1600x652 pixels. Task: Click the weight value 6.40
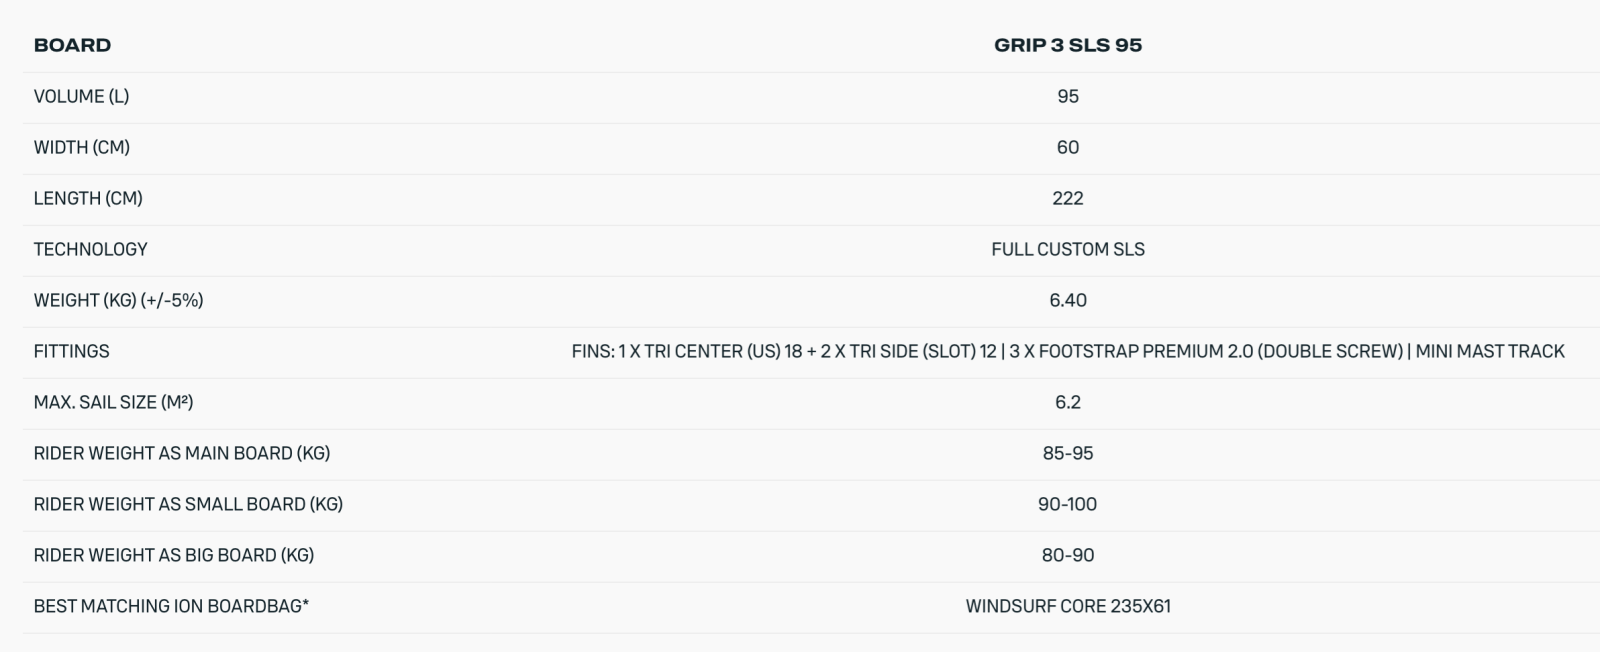click(1067, 300)
